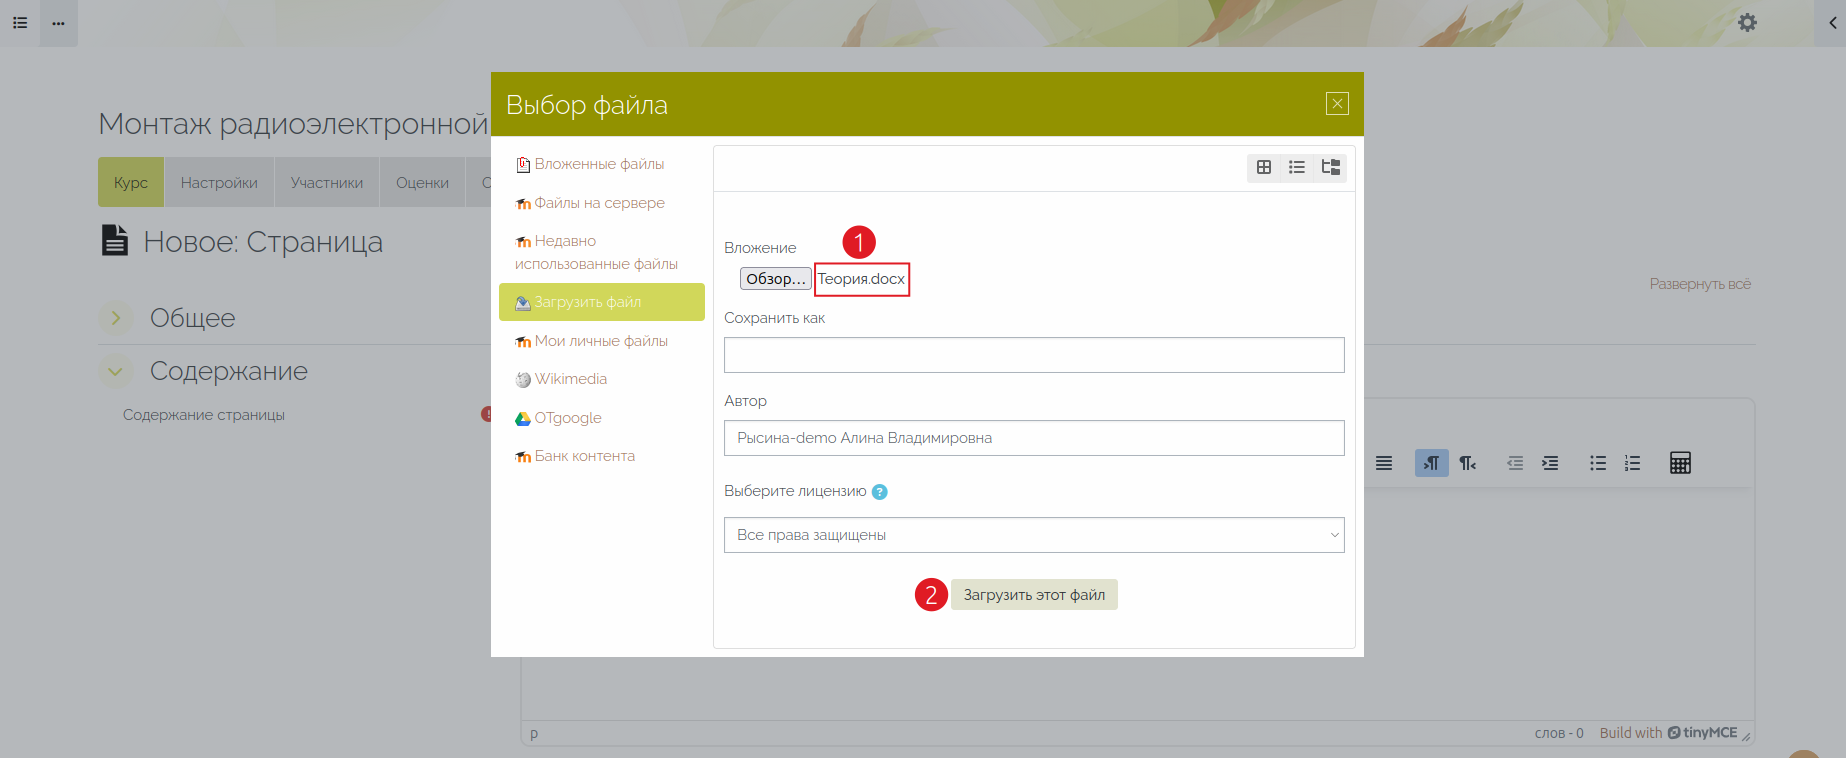
Task: Click the license help question mark icon
Action: pos(880,492)
